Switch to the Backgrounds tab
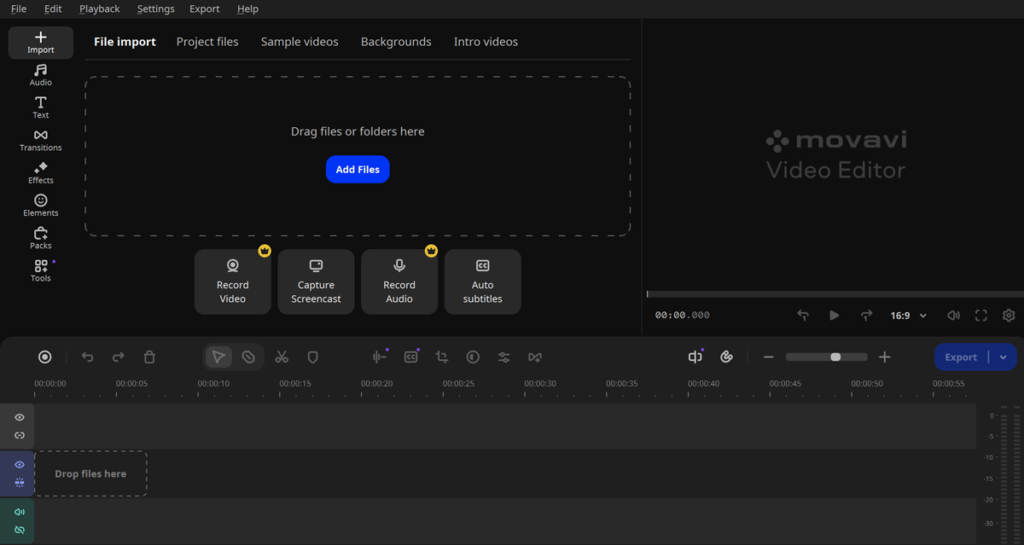 click(x=396, y=41)
